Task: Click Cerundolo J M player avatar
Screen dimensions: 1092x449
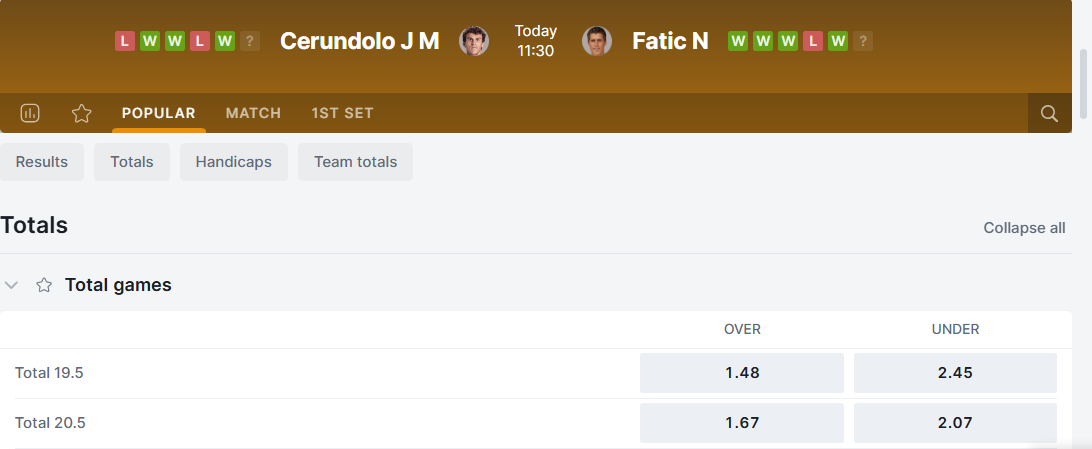Action: click(473, 41)
